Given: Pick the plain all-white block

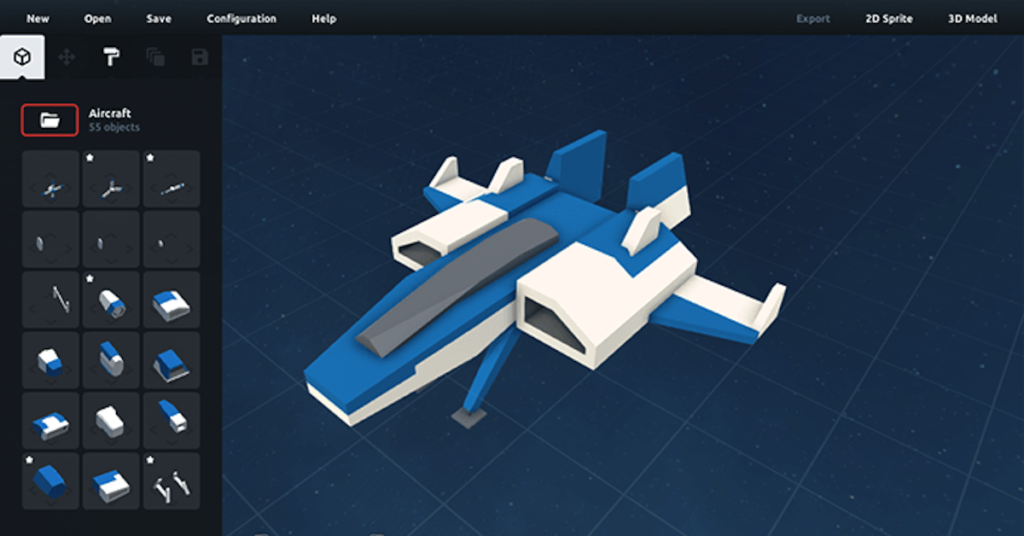Looking at the screenshot, I should 111,420.
